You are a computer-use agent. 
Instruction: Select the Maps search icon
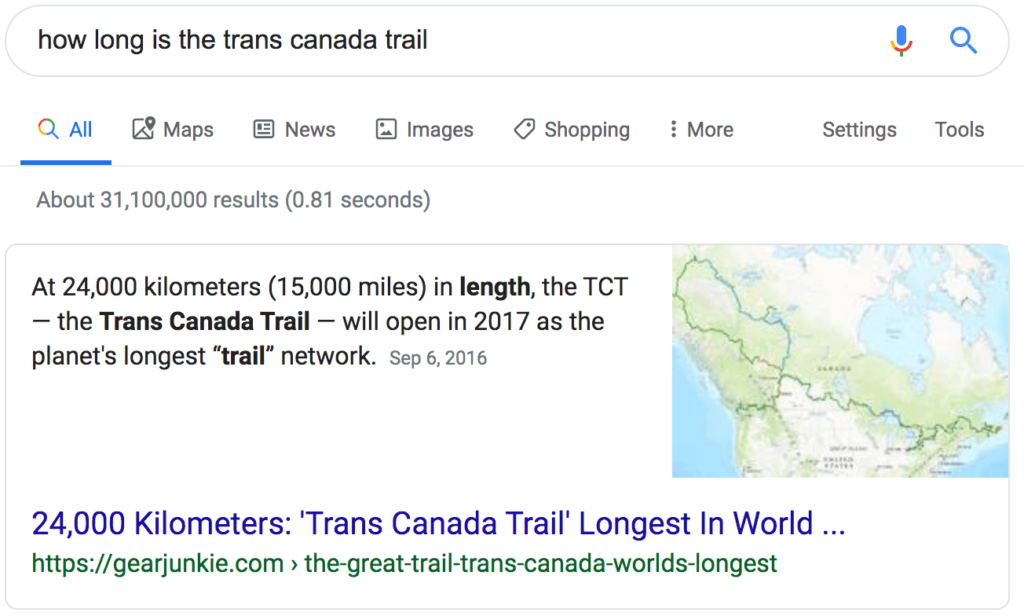tap(143, 129)
